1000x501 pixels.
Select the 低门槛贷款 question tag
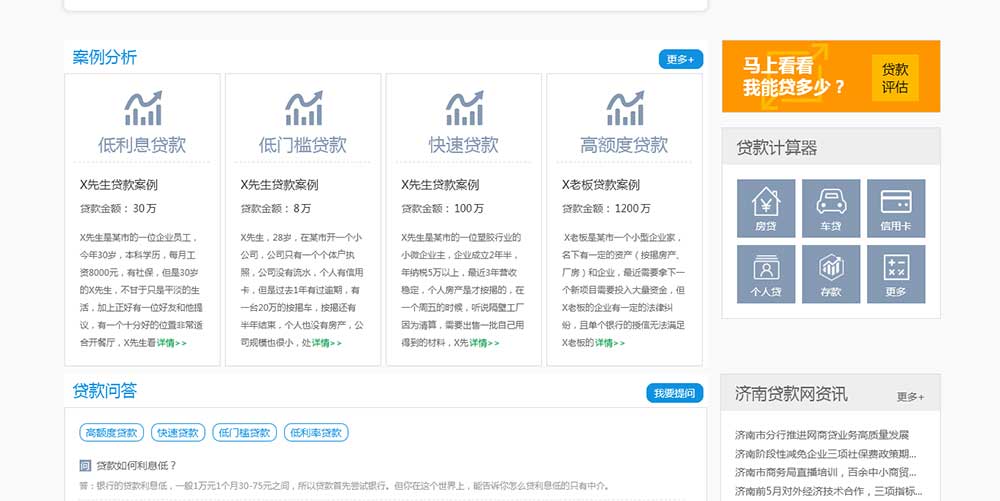(x=244, y=433)
